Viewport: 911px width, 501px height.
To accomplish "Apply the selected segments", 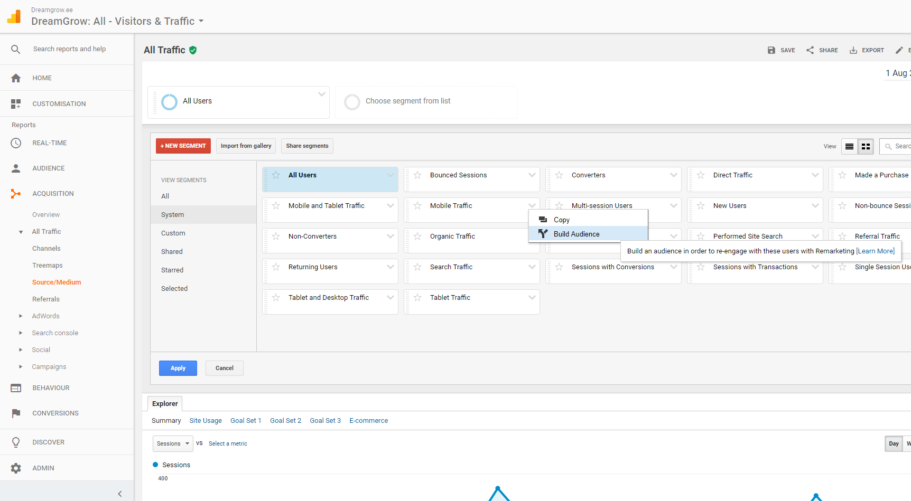I will point(178,368).
